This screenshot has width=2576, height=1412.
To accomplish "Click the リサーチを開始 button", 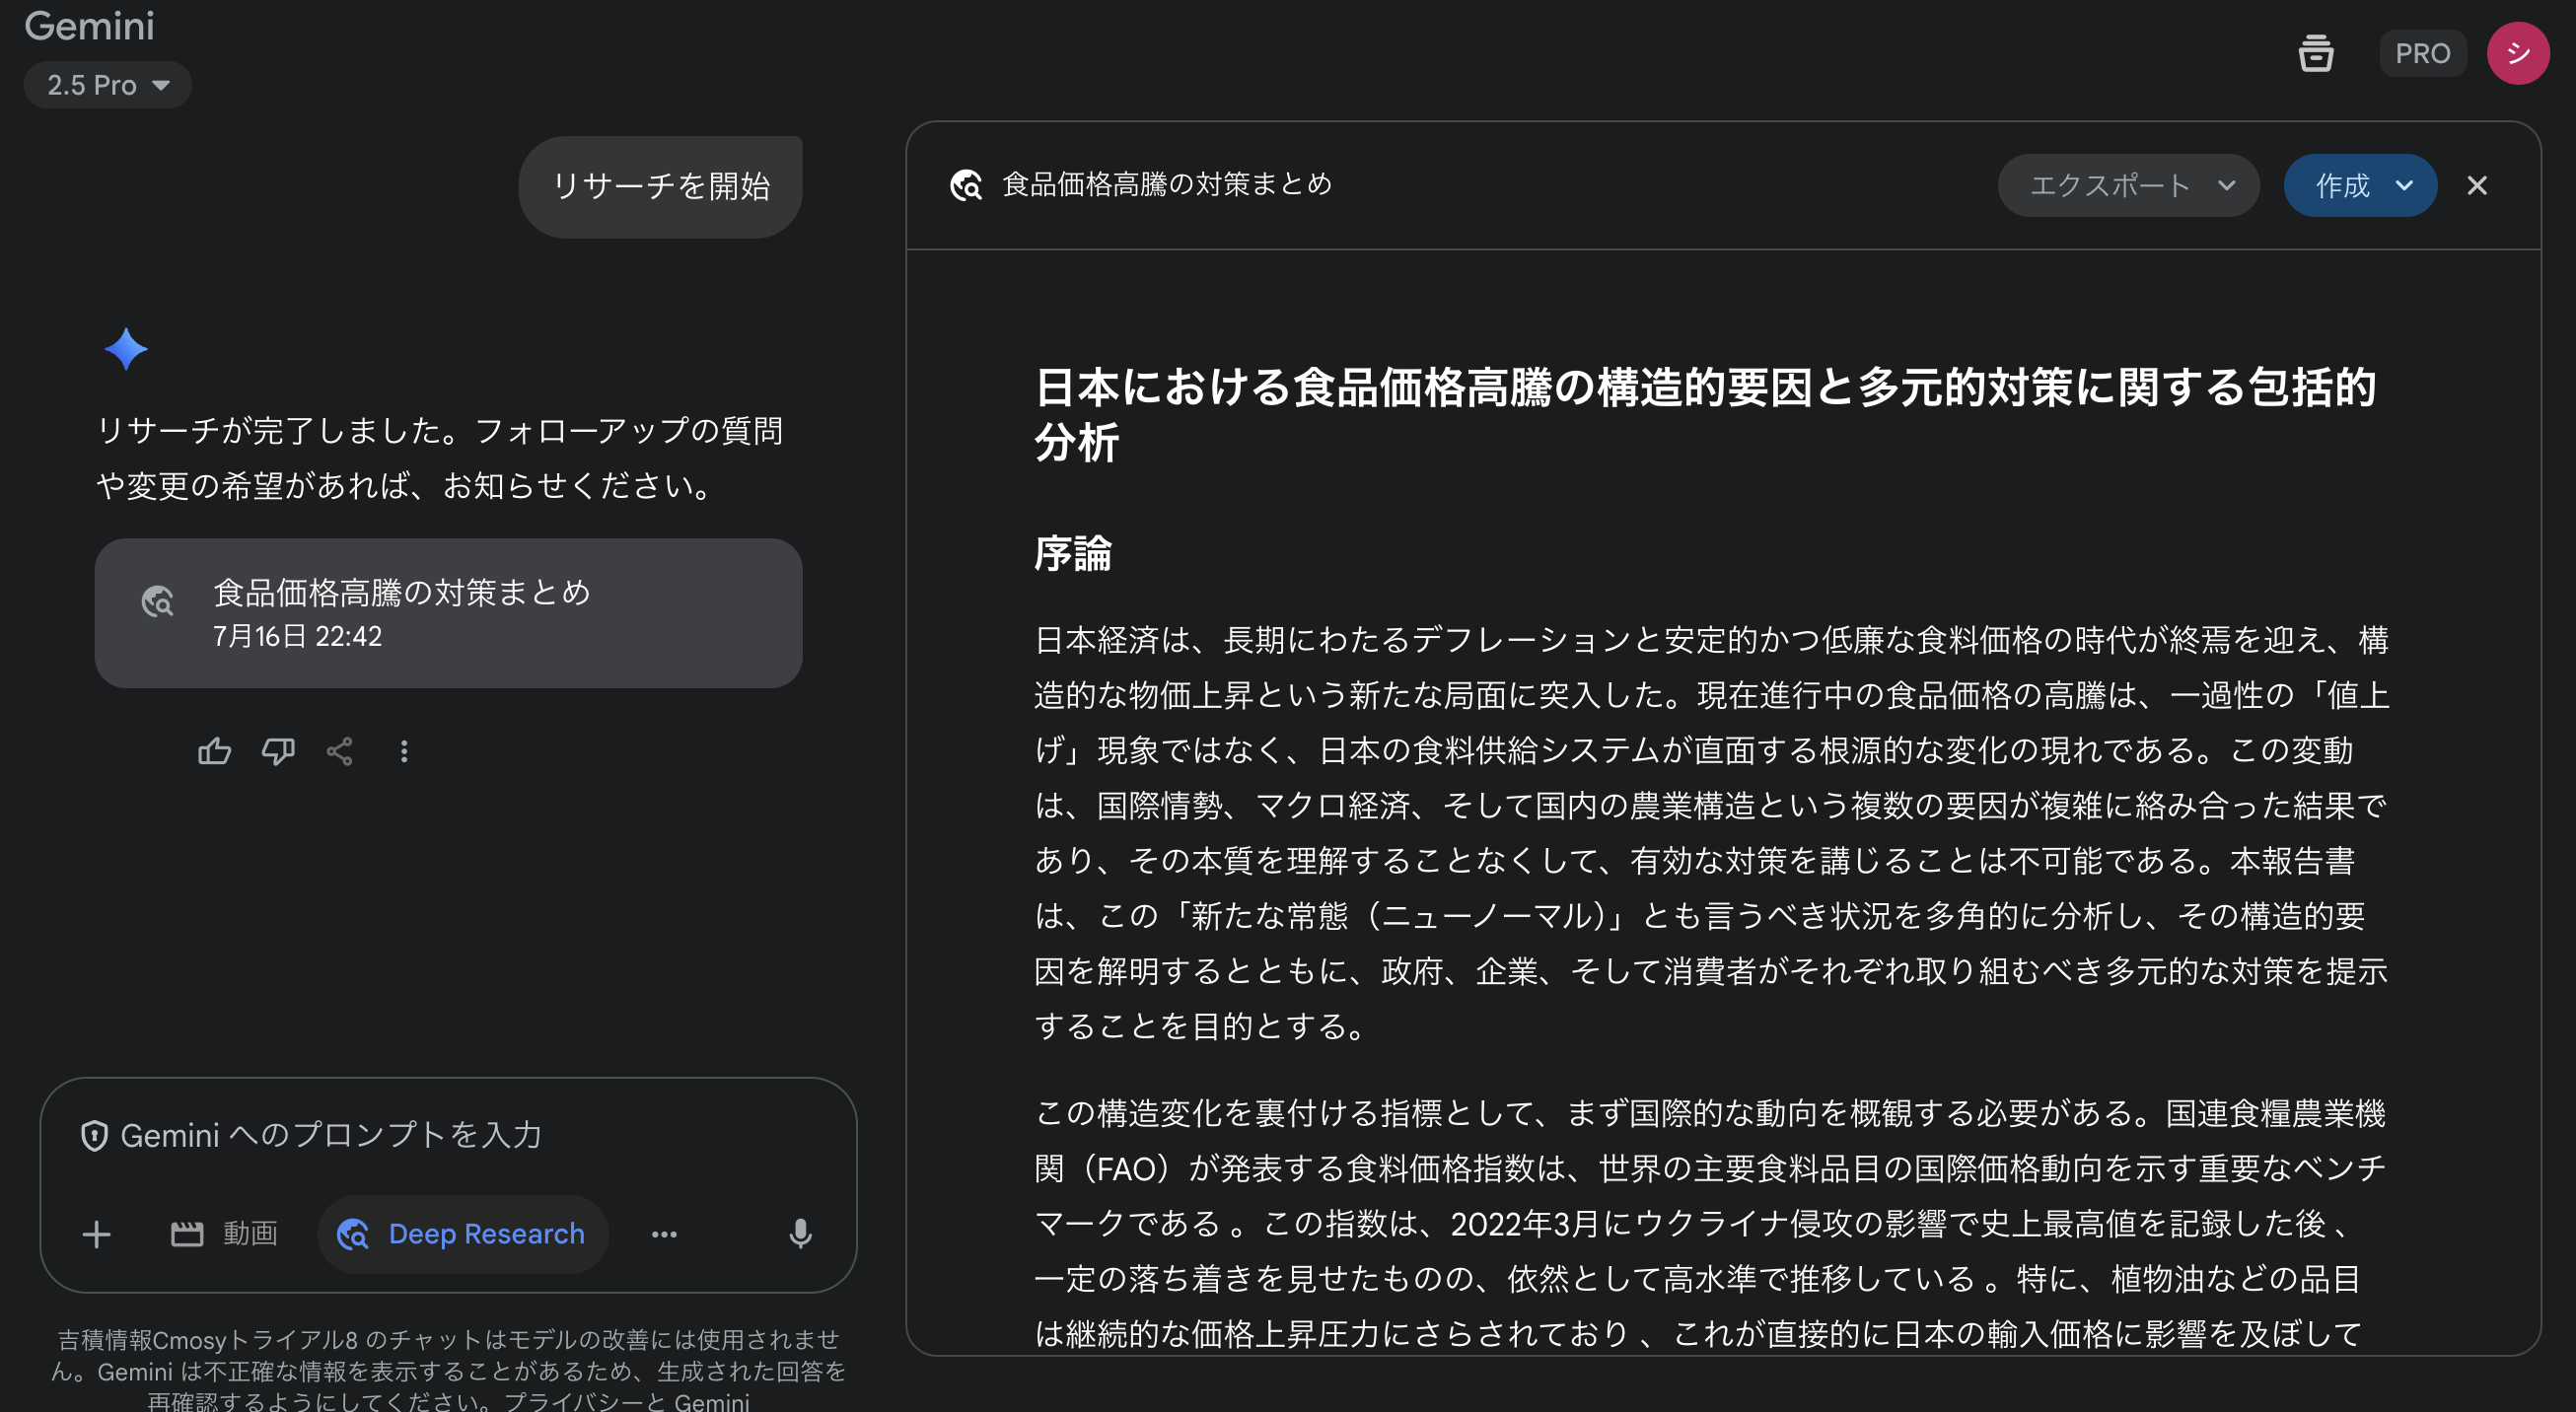I will (x=660, y=185).
